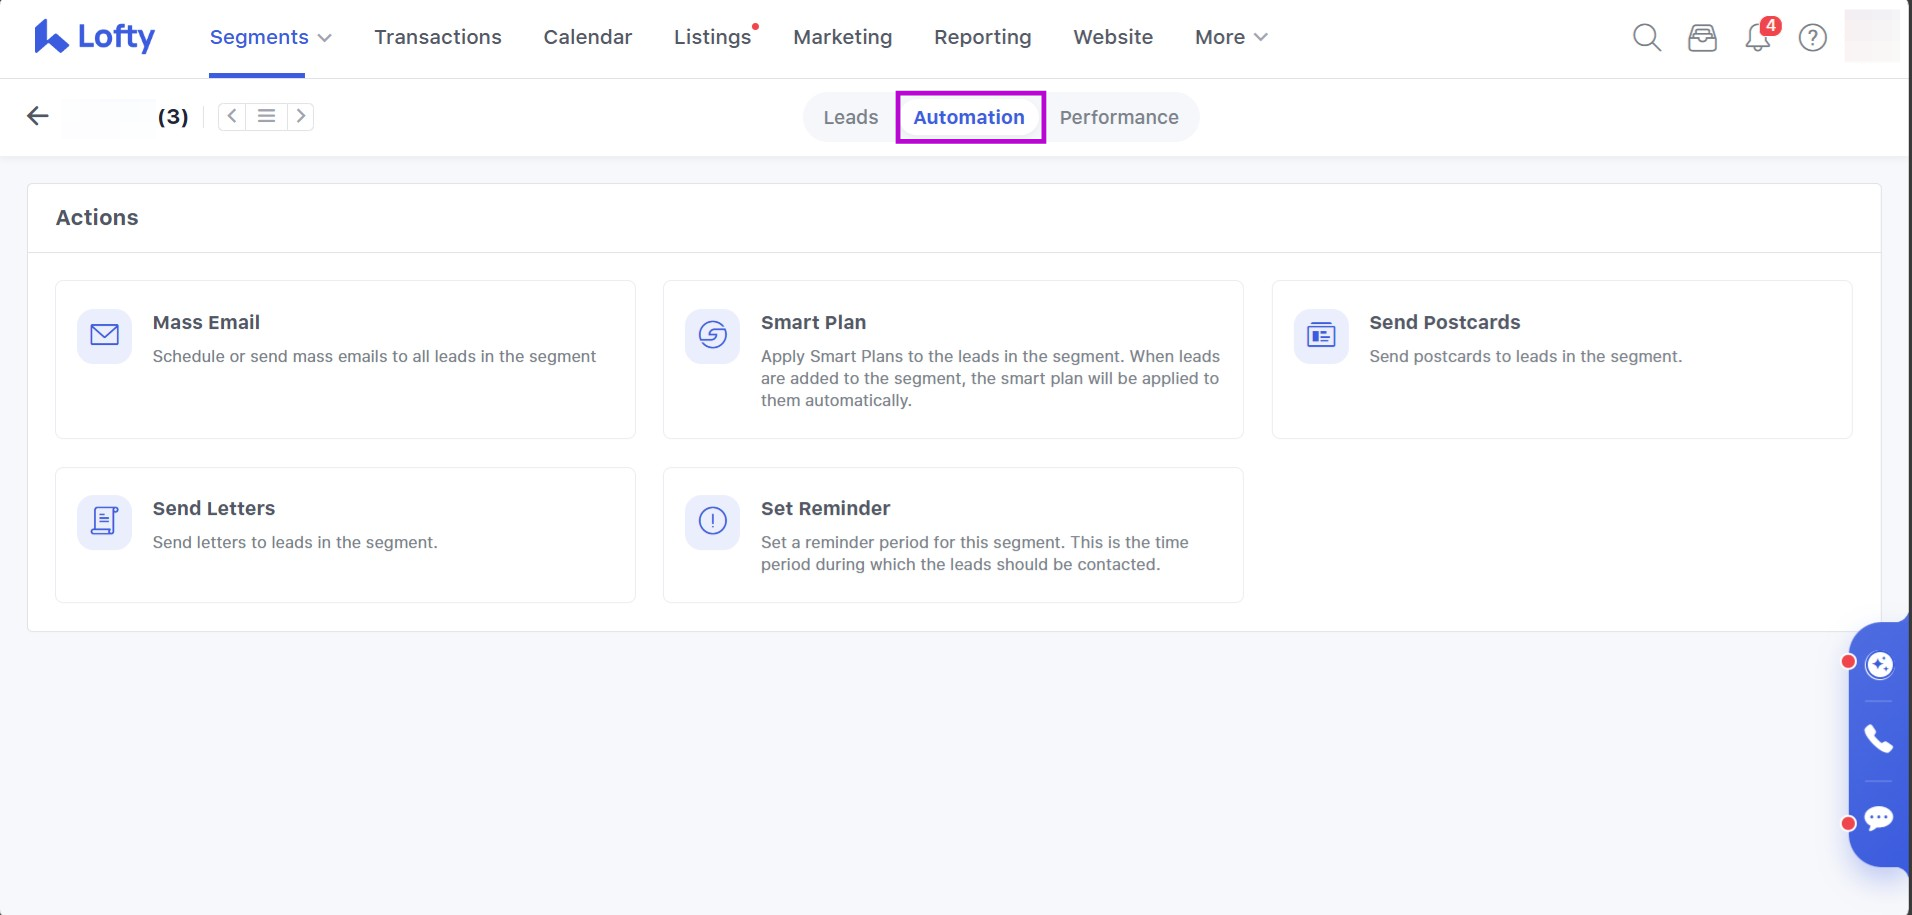This screenshot has width=1912, height=915.
Task: Go back using the left arrow
Action: point(38,117)
